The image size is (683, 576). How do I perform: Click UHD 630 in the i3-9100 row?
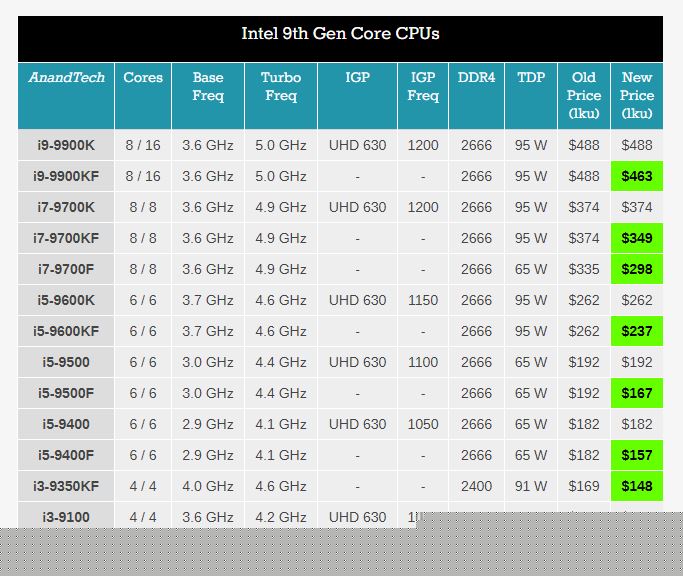pos(357,517)
